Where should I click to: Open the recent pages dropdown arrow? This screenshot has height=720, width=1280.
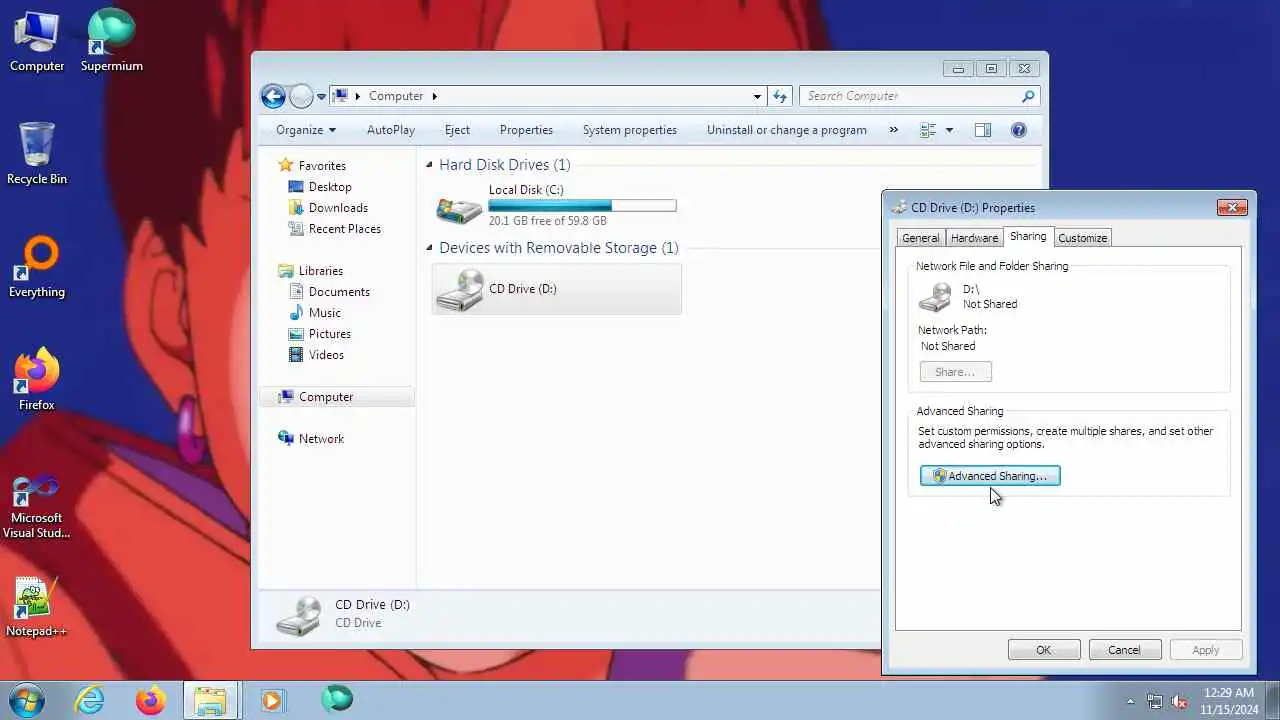click(x=321, y=96)
